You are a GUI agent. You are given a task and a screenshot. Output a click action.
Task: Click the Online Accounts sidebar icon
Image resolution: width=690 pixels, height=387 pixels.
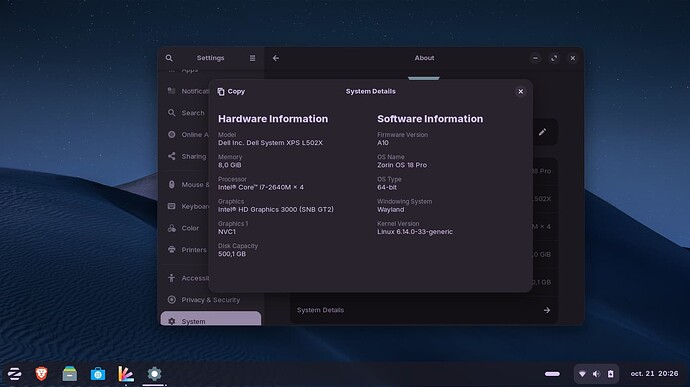[x=172, y=135]
